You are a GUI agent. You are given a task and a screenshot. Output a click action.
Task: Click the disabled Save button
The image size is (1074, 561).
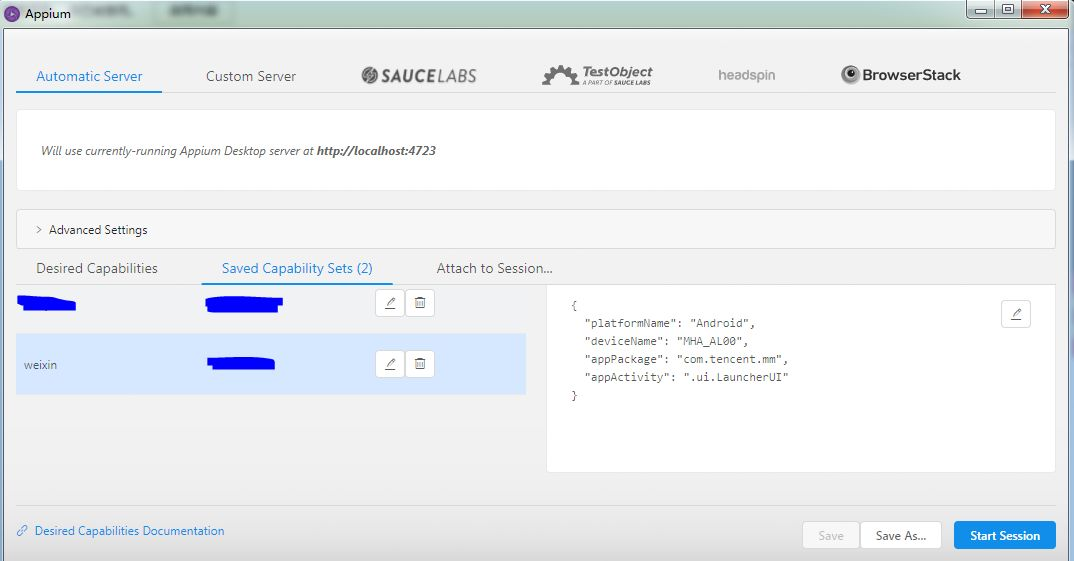831,536
